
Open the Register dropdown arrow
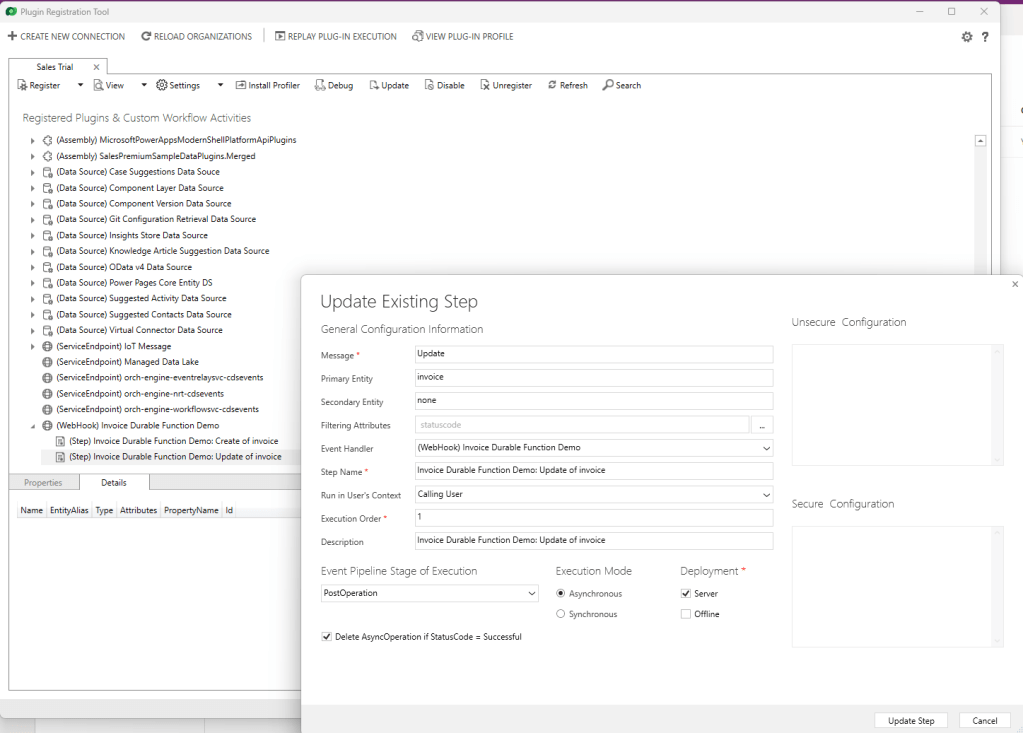pos(80,85)
